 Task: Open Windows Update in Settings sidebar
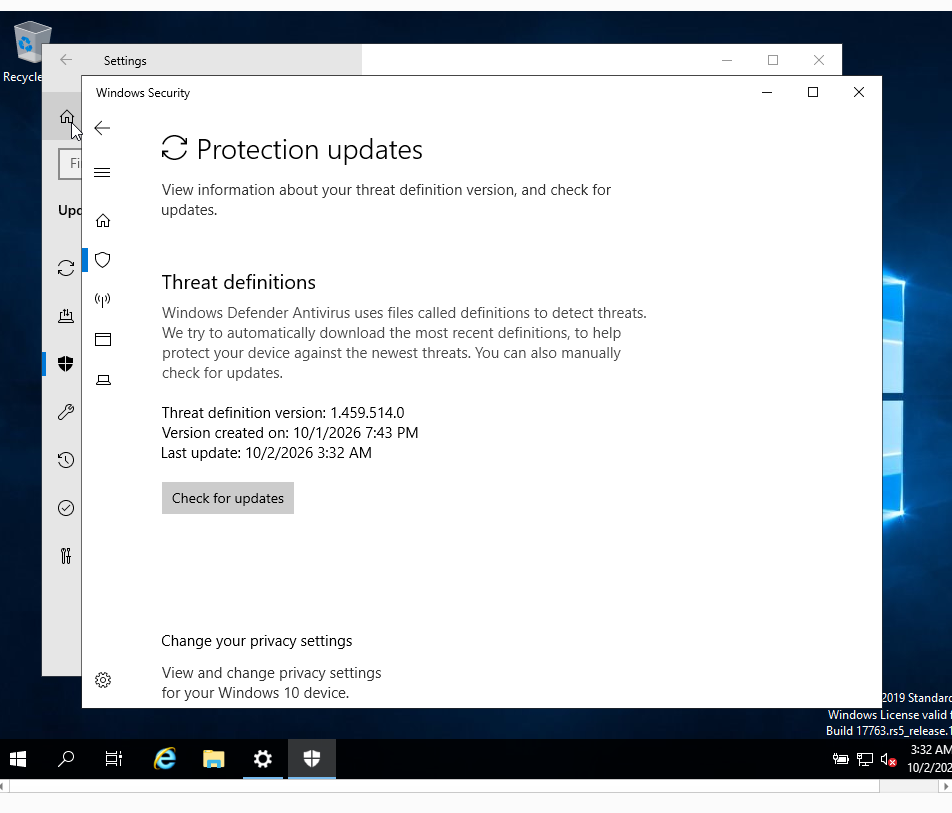pos(66,268)
